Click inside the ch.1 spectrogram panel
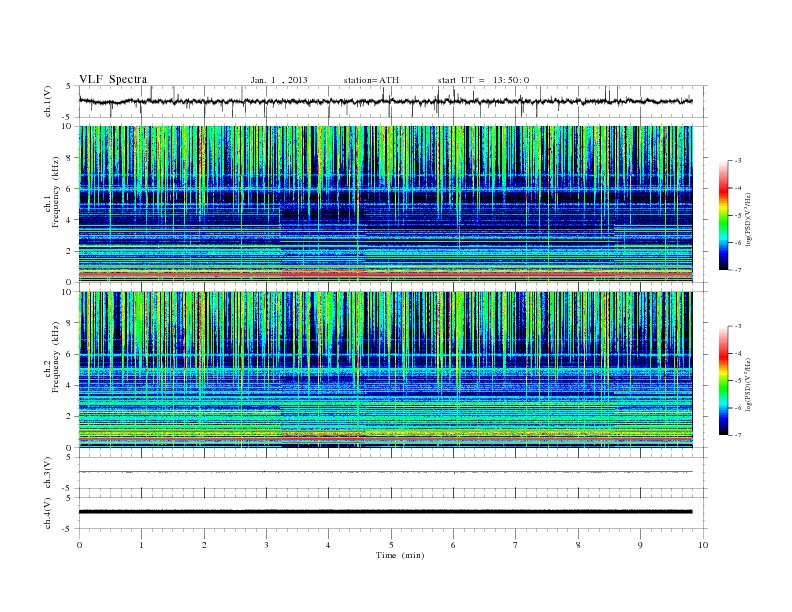 coord(385,204)
